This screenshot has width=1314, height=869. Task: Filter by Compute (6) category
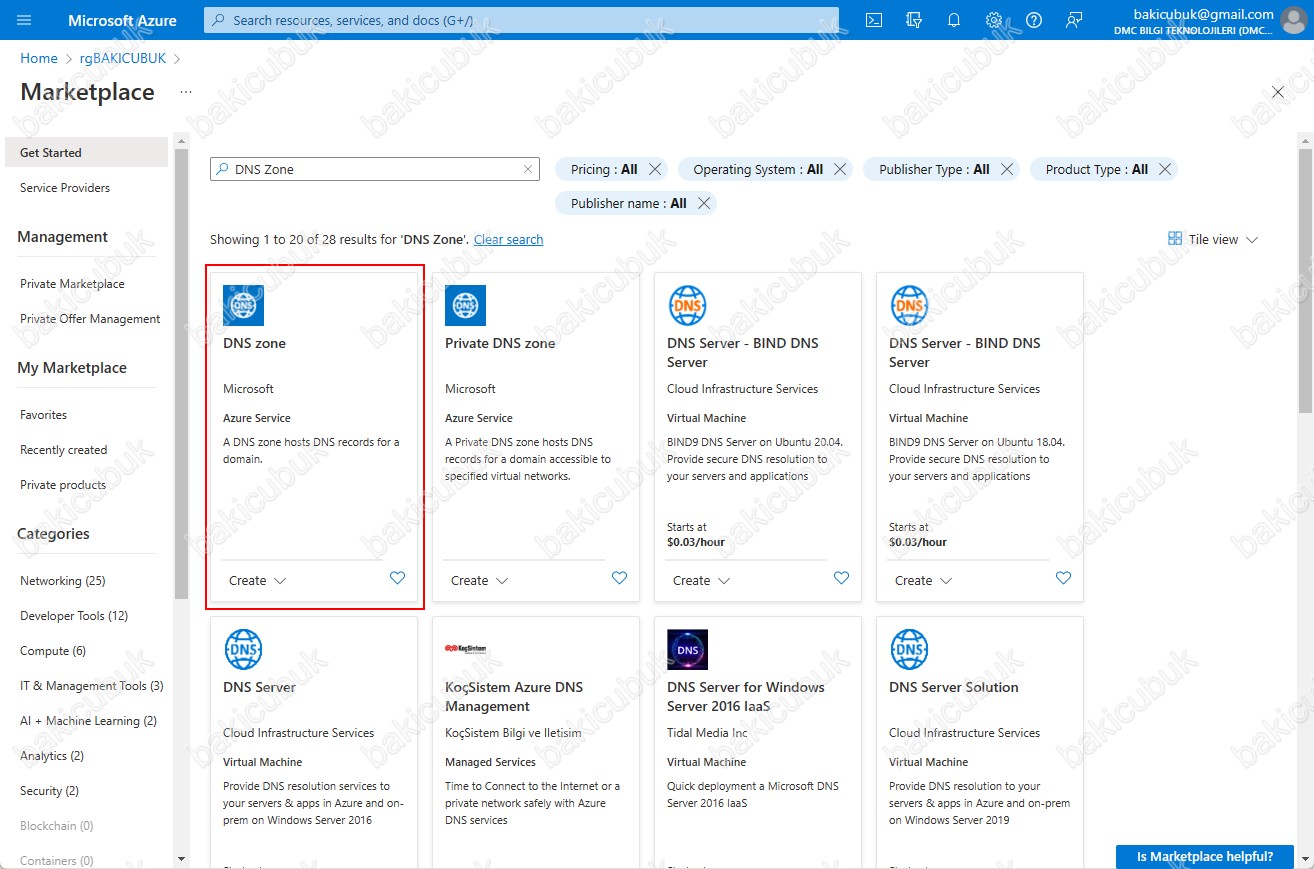[53, 651]
